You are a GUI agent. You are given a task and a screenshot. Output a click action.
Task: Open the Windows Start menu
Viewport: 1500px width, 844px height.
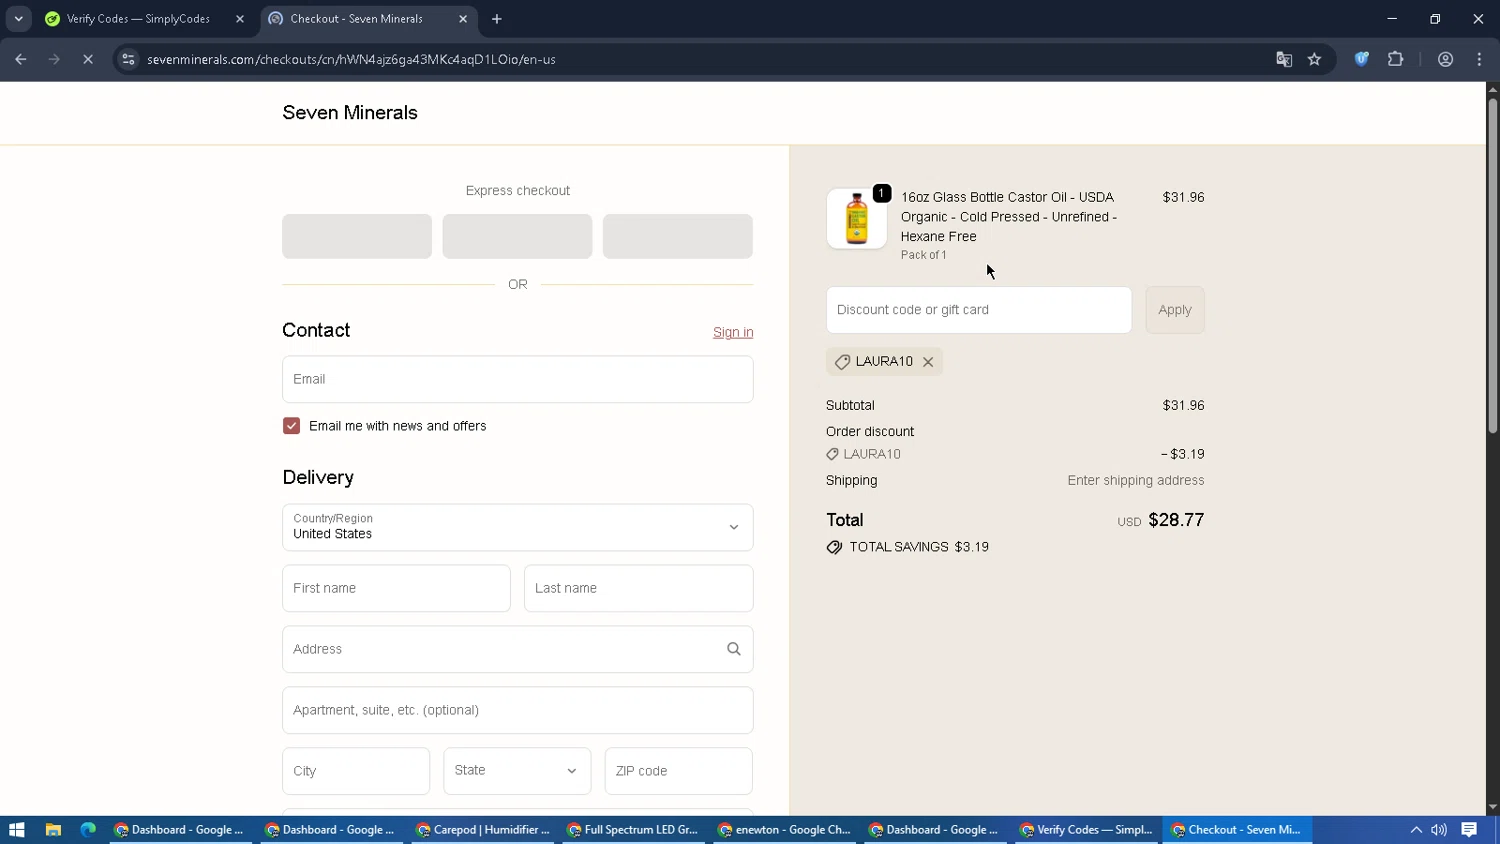(16, 830)
